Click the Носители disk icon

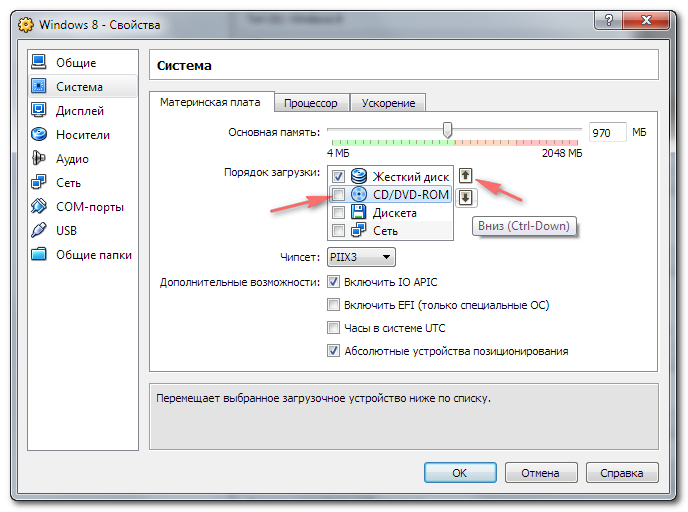click(x=39, y=134)
